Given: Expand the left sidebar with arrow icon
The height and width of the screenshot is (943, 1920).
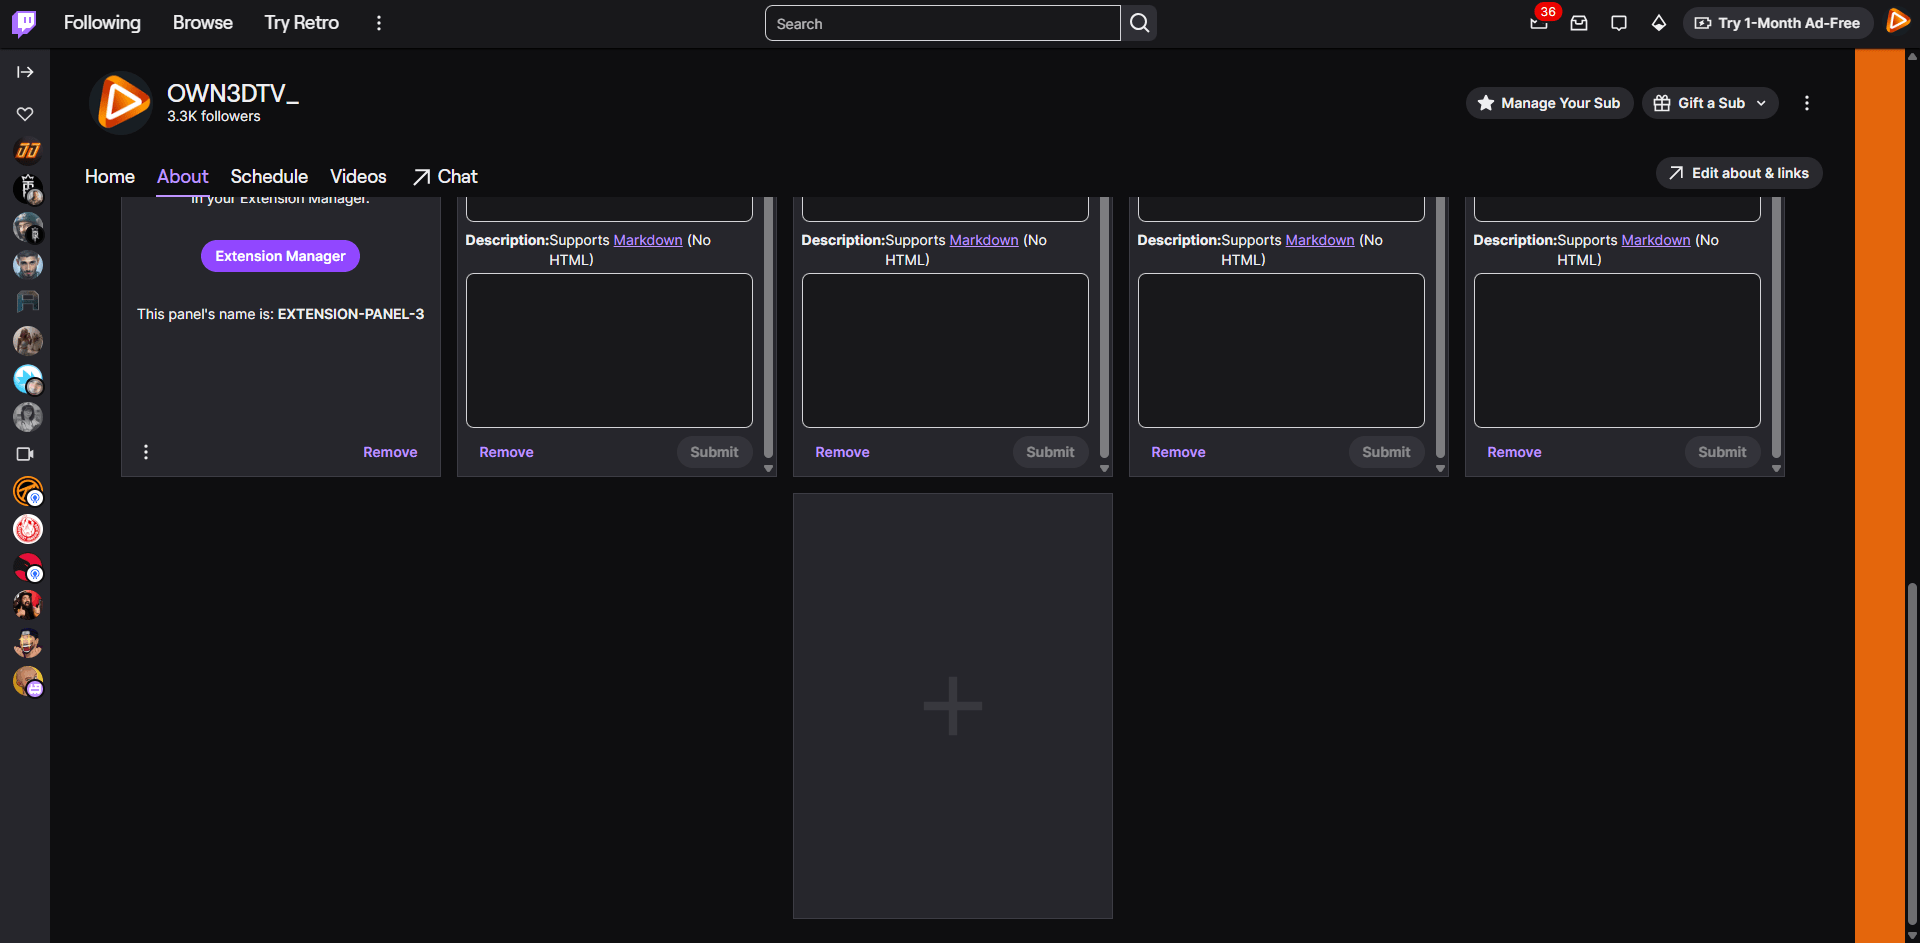Looking at the screenshot, I should click(25, 72).
